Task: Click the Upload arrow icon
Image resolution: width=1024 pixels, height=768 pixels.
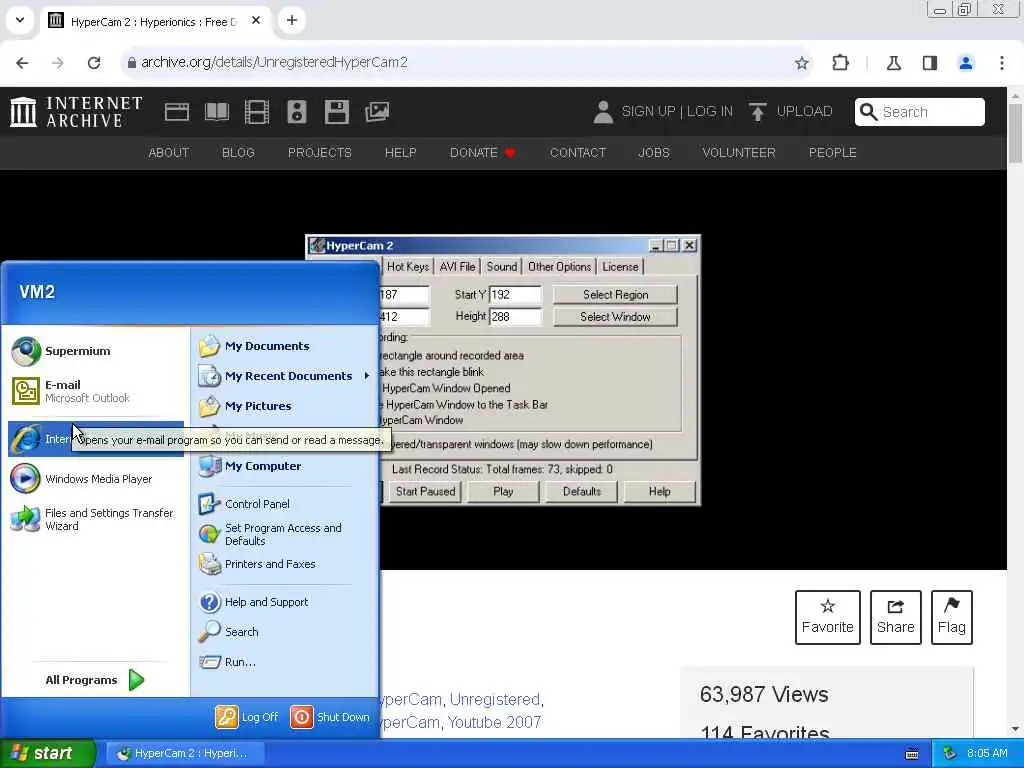Action: [758, 112]
